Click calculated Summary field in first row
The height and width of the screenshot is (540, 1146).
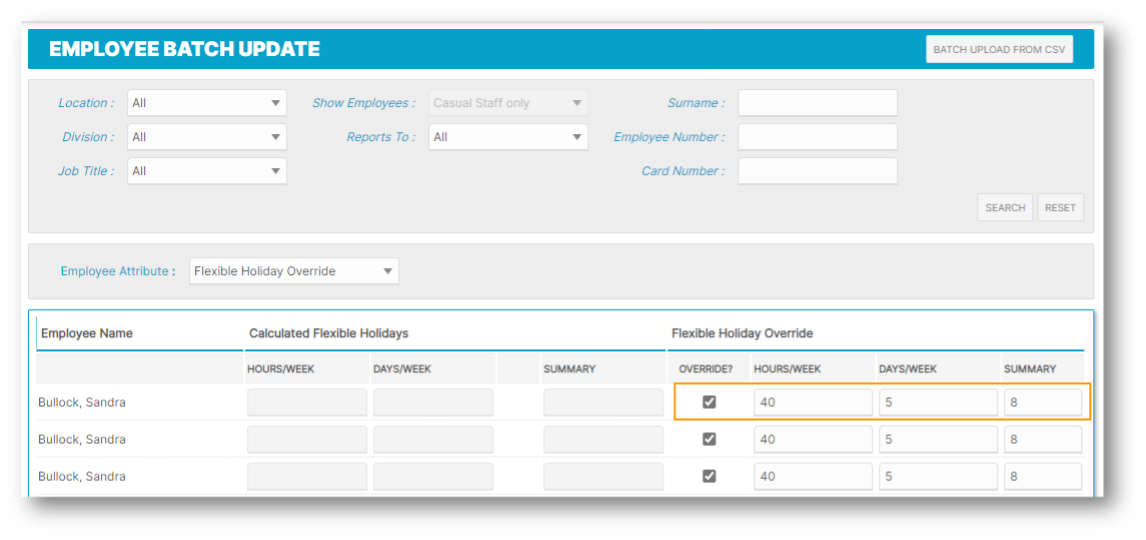[x=603, y=403]
